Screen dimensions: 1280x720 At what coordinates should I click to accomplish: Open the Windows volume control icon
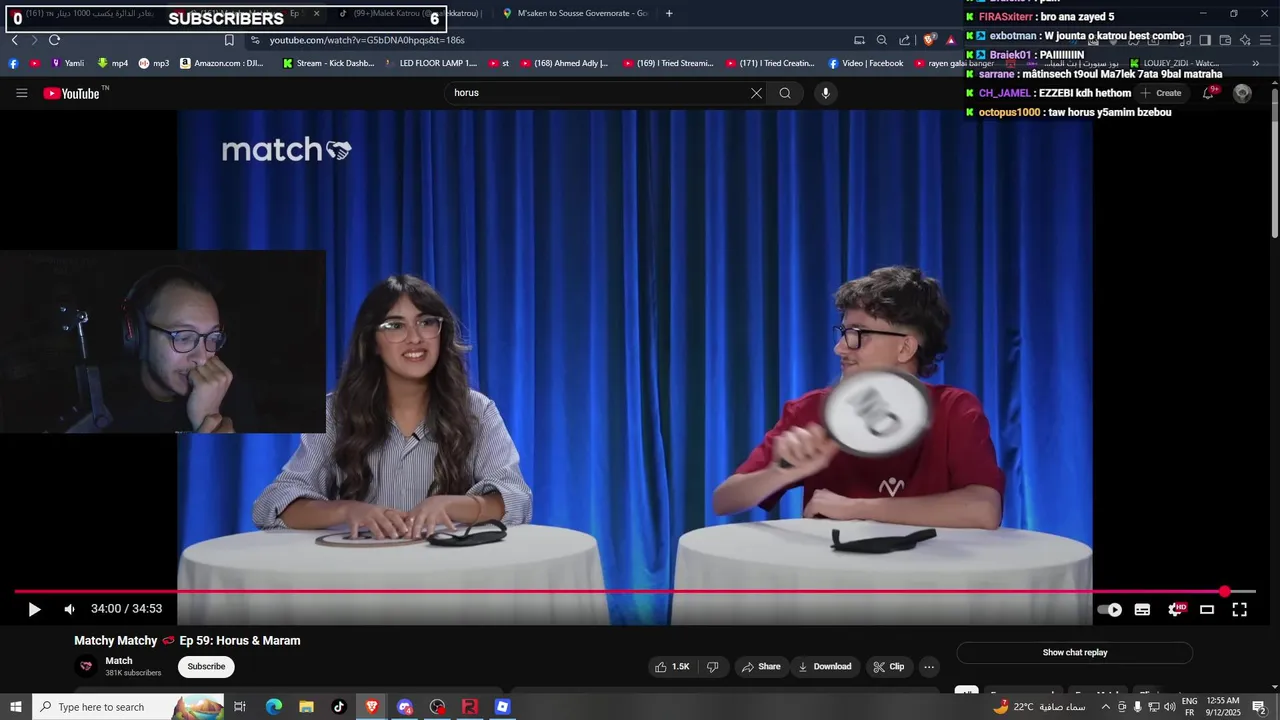pos(1170,707)
